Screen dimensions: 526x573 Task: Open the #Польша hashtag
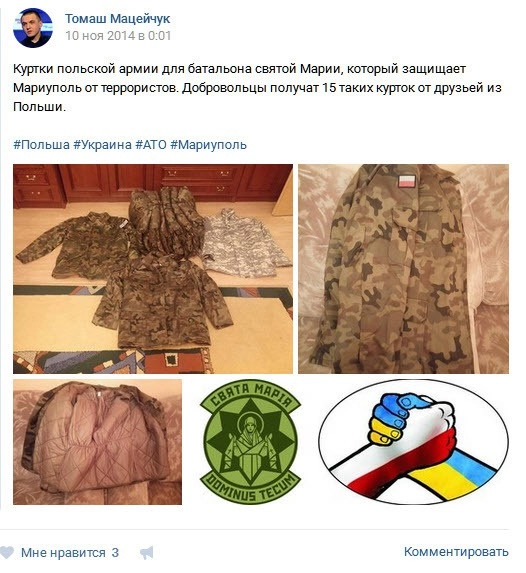click(41, 144)
